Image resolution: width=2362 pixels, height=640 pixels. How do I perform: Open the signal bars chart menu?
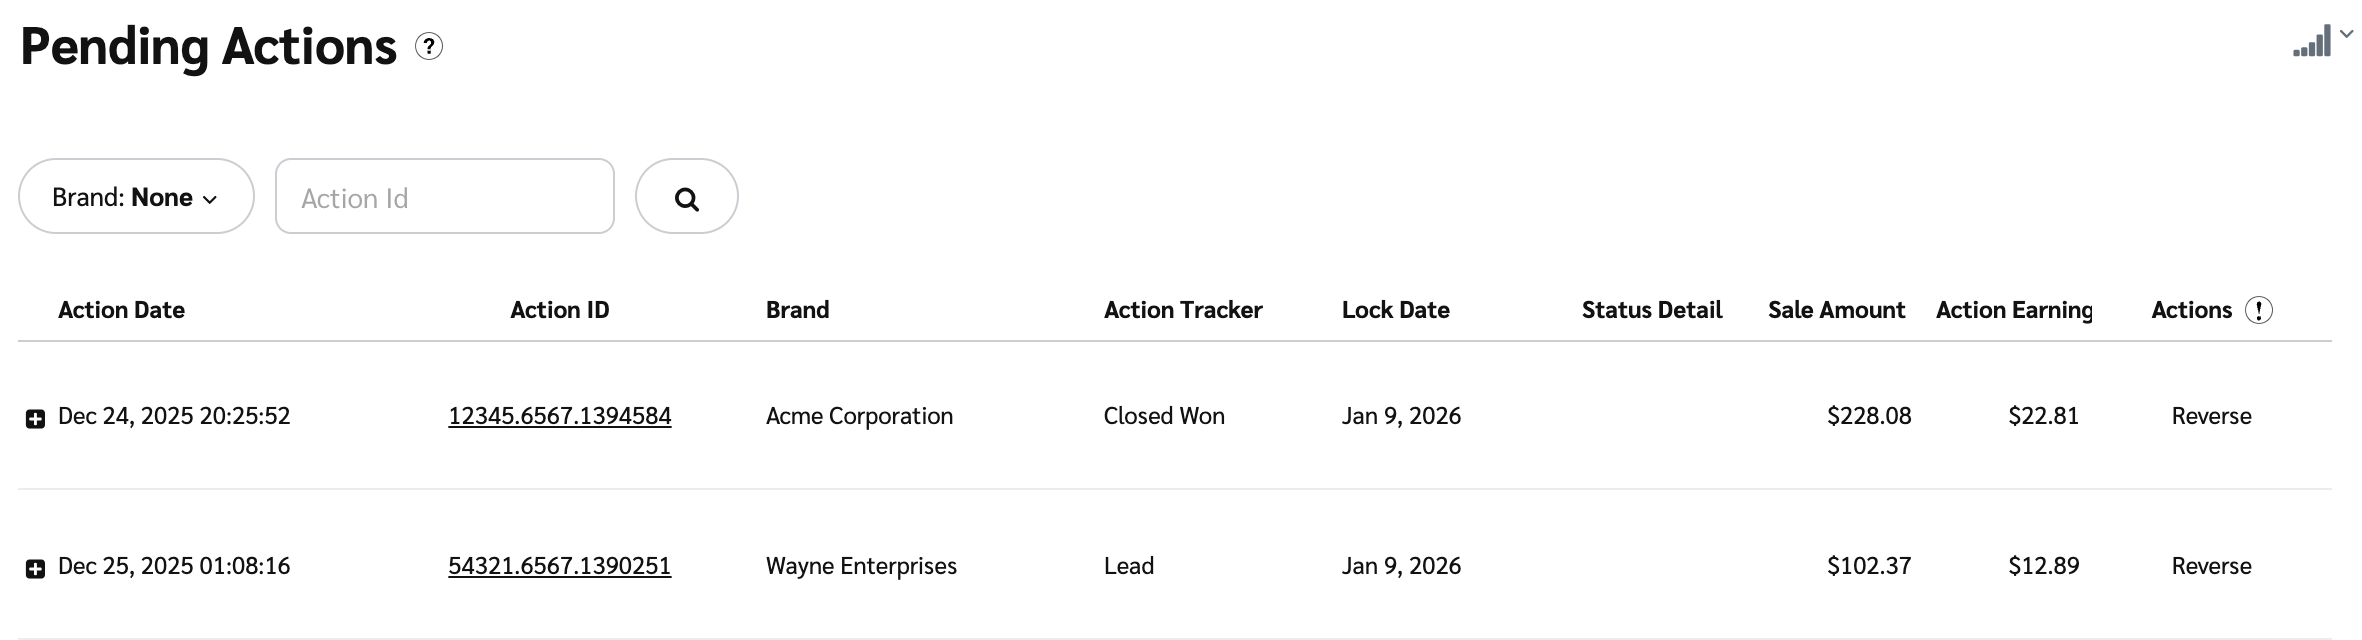click(x=2311, y=43)
